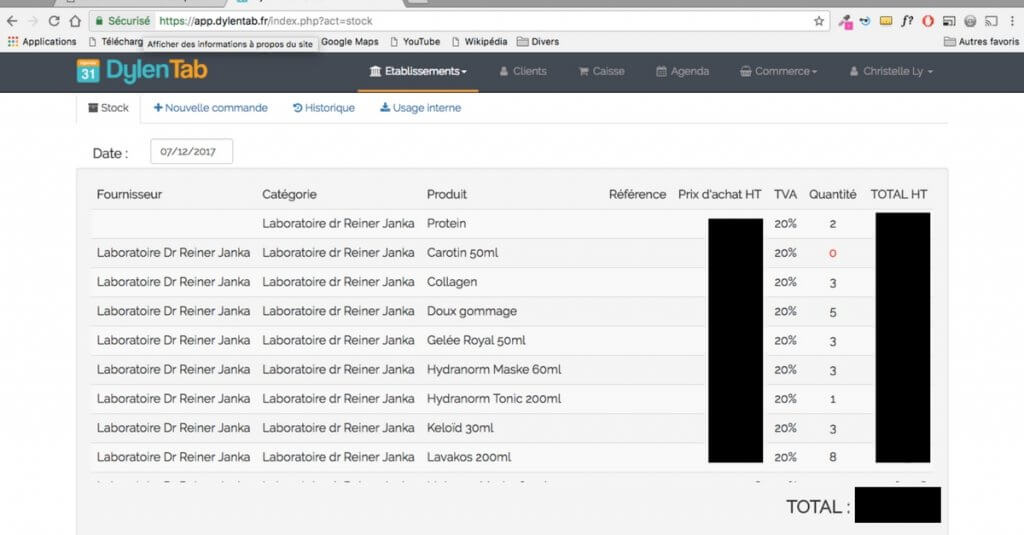Go to browser home page icon

coord(75,20)
